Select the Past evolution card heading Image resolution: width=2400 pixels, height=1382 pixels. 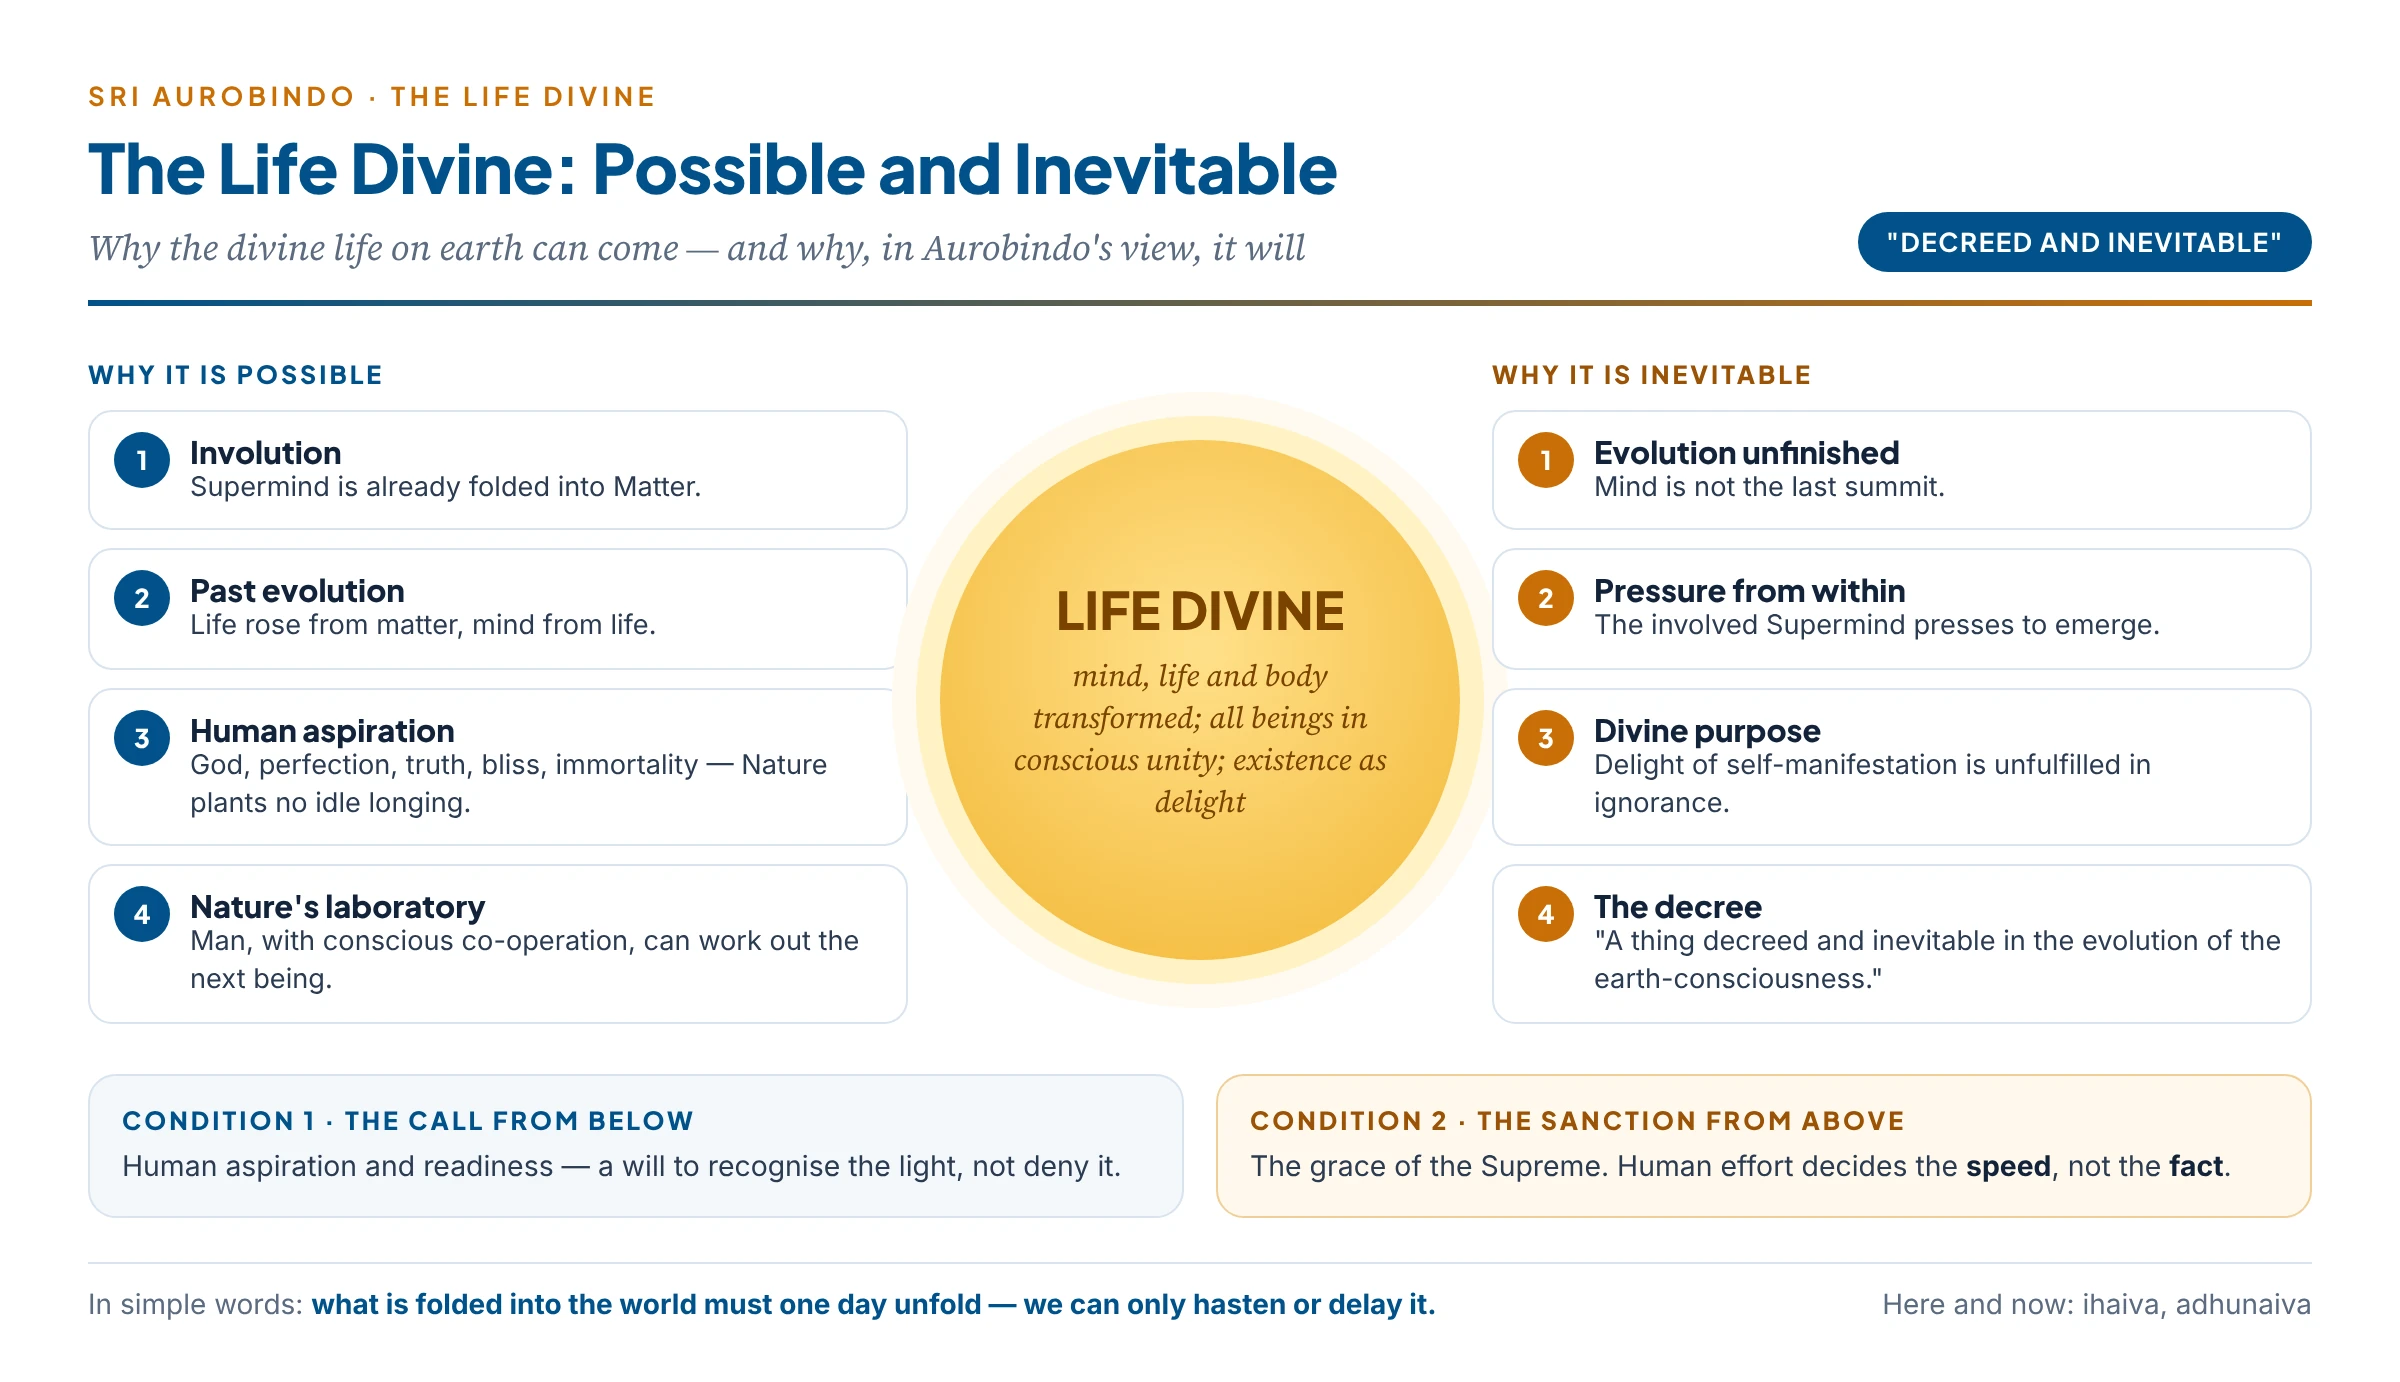[x=297, y=591]
